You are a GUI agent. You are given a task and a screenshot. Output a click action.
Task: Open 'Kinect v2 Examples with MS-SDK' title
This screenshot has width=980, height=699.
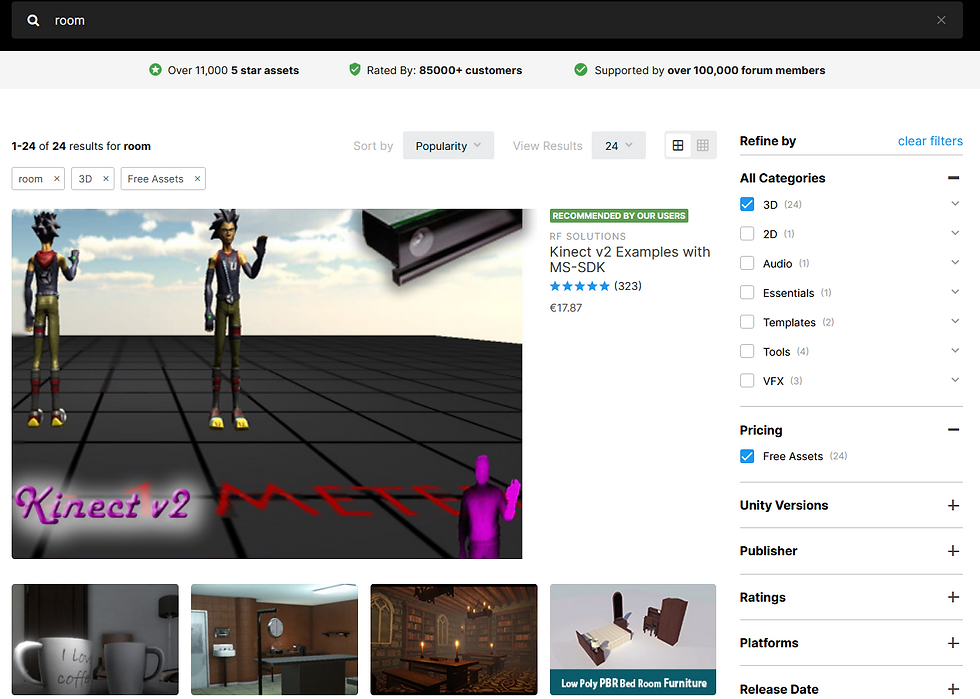630,259
